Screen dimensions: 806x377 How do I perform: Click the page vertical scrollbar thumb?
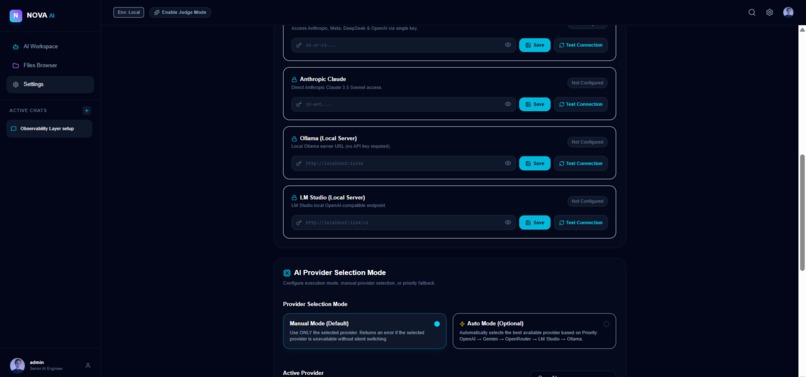pyautogui.click(x=802, y=212)
